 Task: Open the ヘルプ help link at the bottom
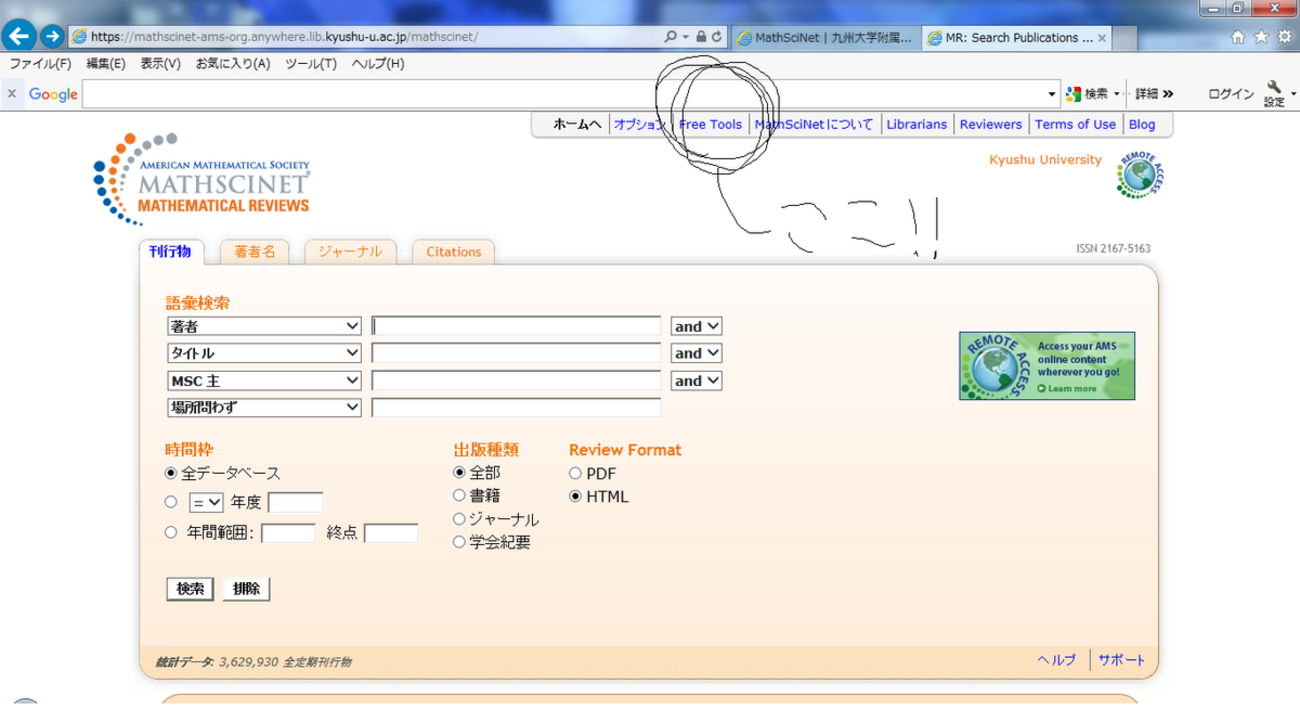[x=1057, y=660]
